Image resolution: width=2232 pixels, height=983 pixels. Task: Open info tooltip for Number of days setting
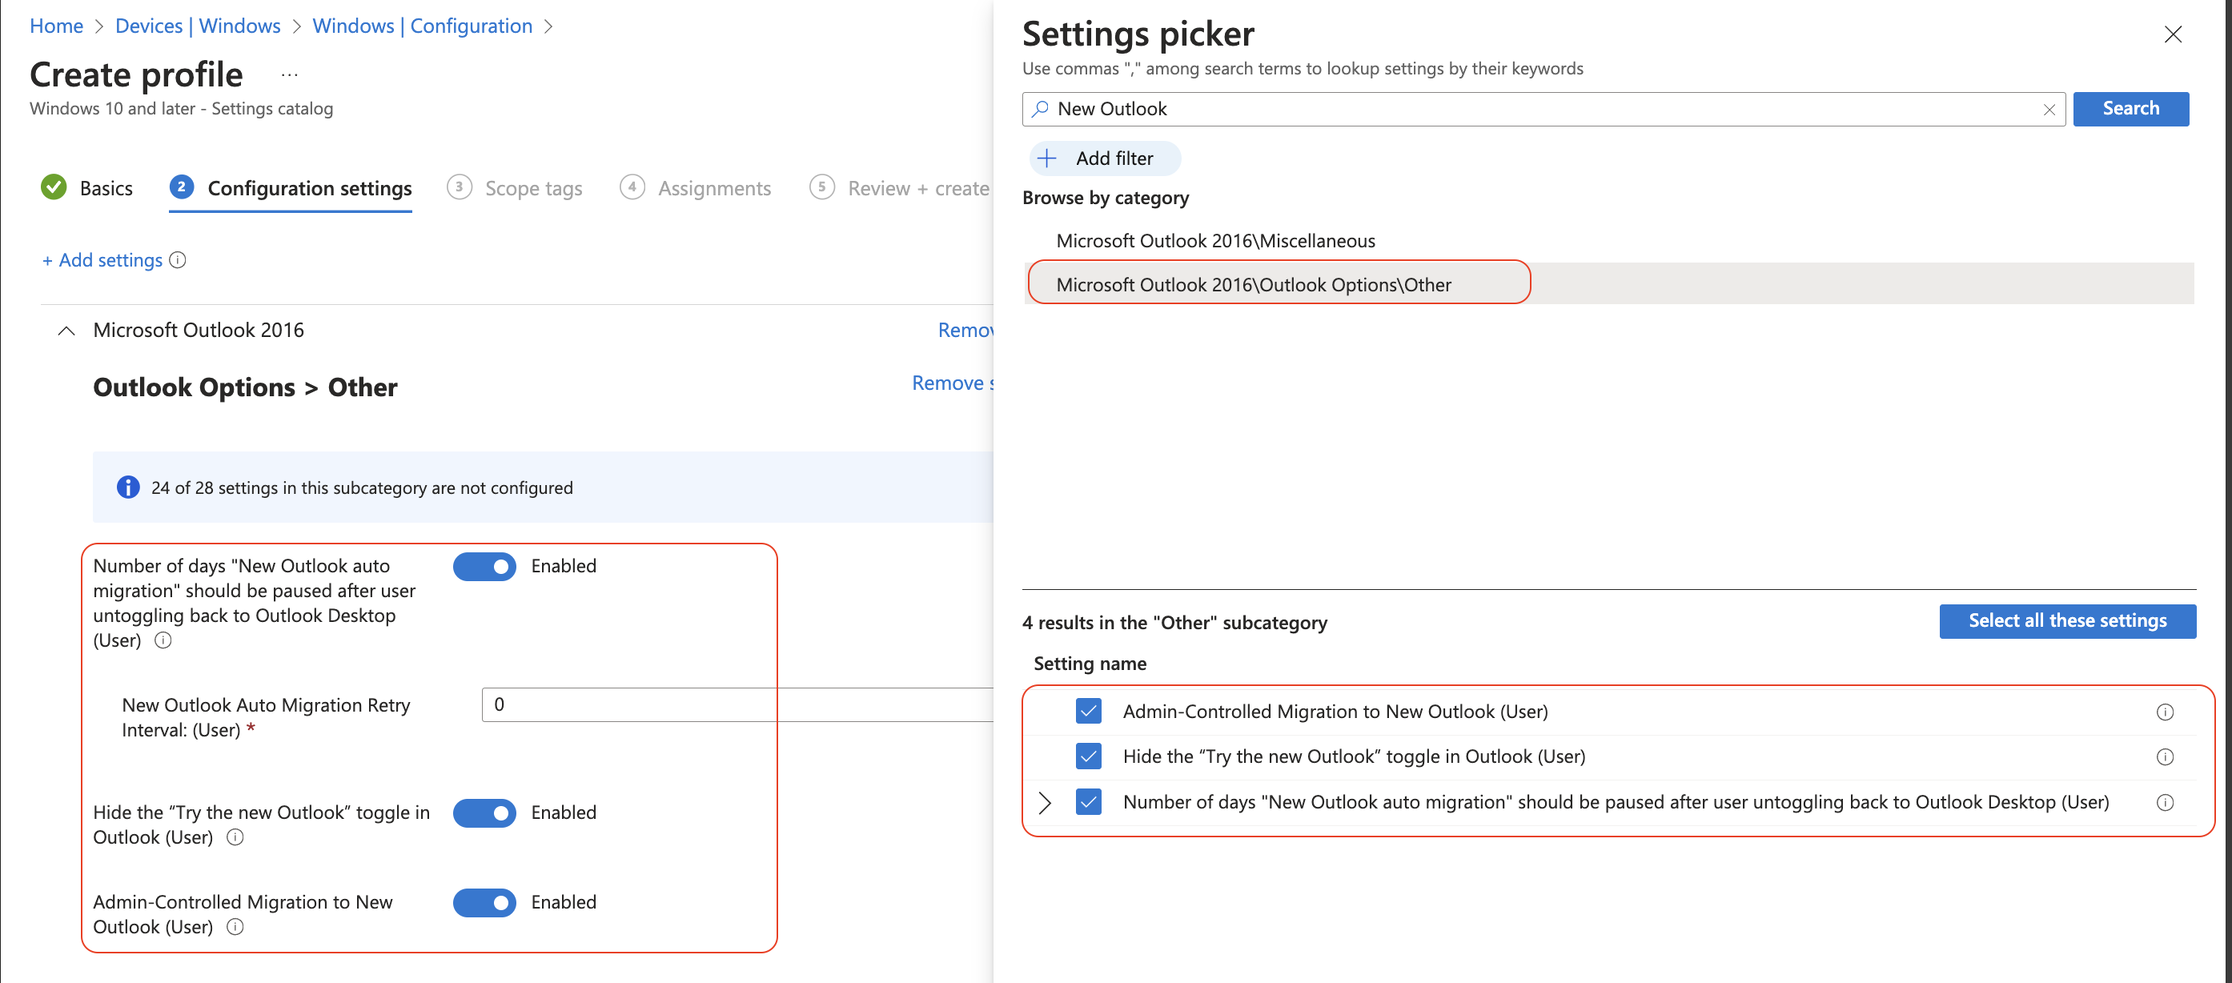162,640
